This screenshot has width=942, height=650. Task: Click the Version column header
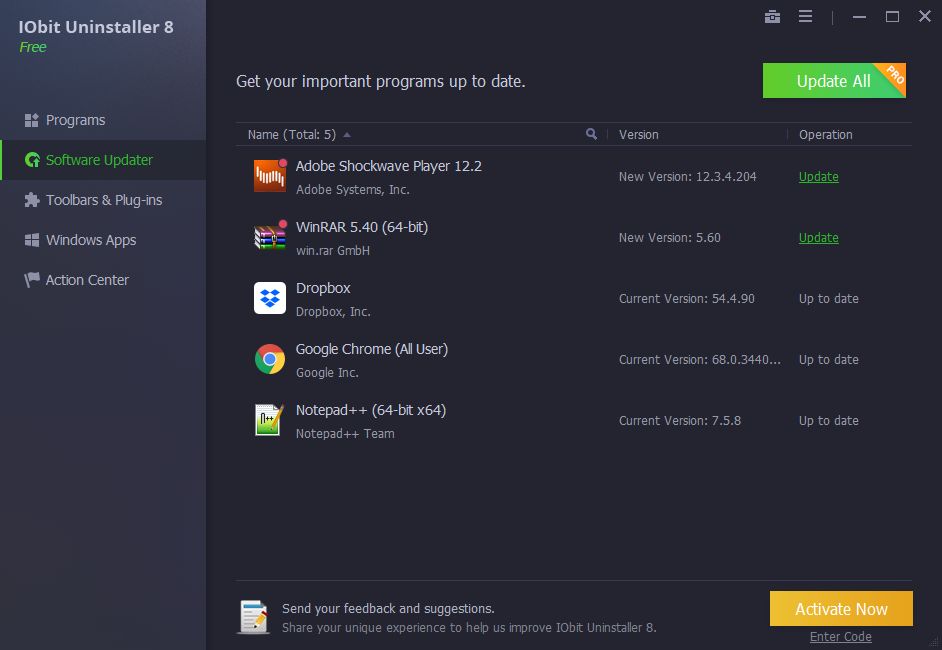639,135
